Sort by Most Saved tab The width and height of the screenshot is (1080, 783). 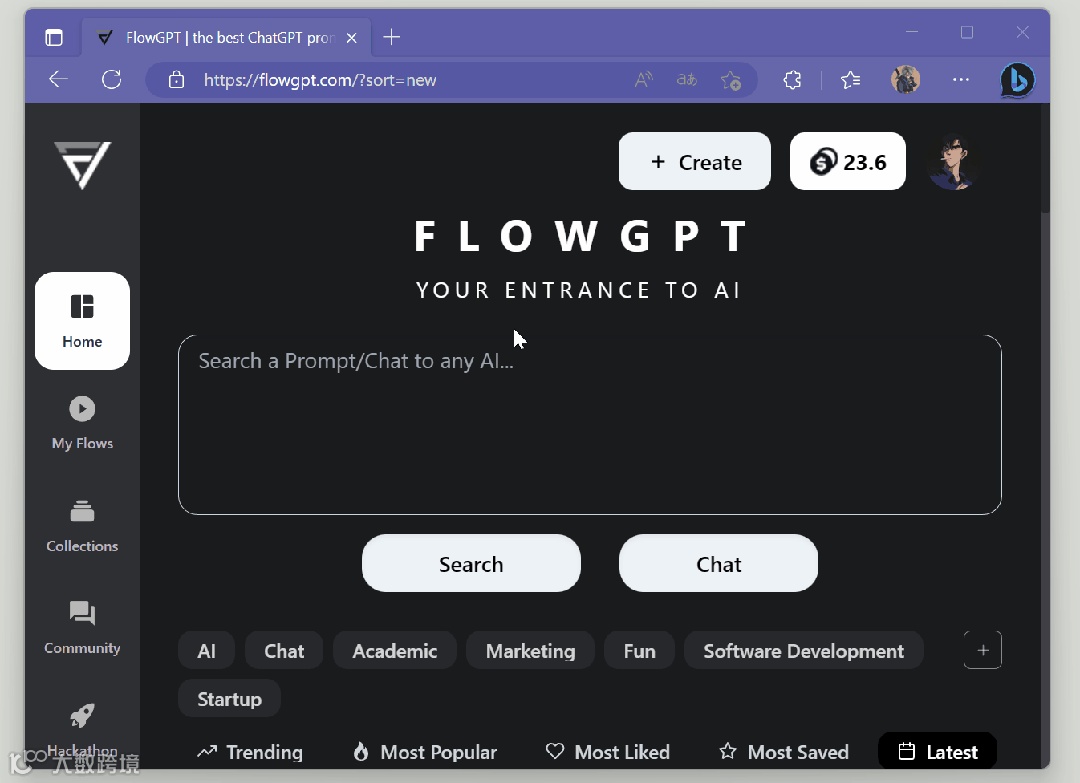pos(784,752)
